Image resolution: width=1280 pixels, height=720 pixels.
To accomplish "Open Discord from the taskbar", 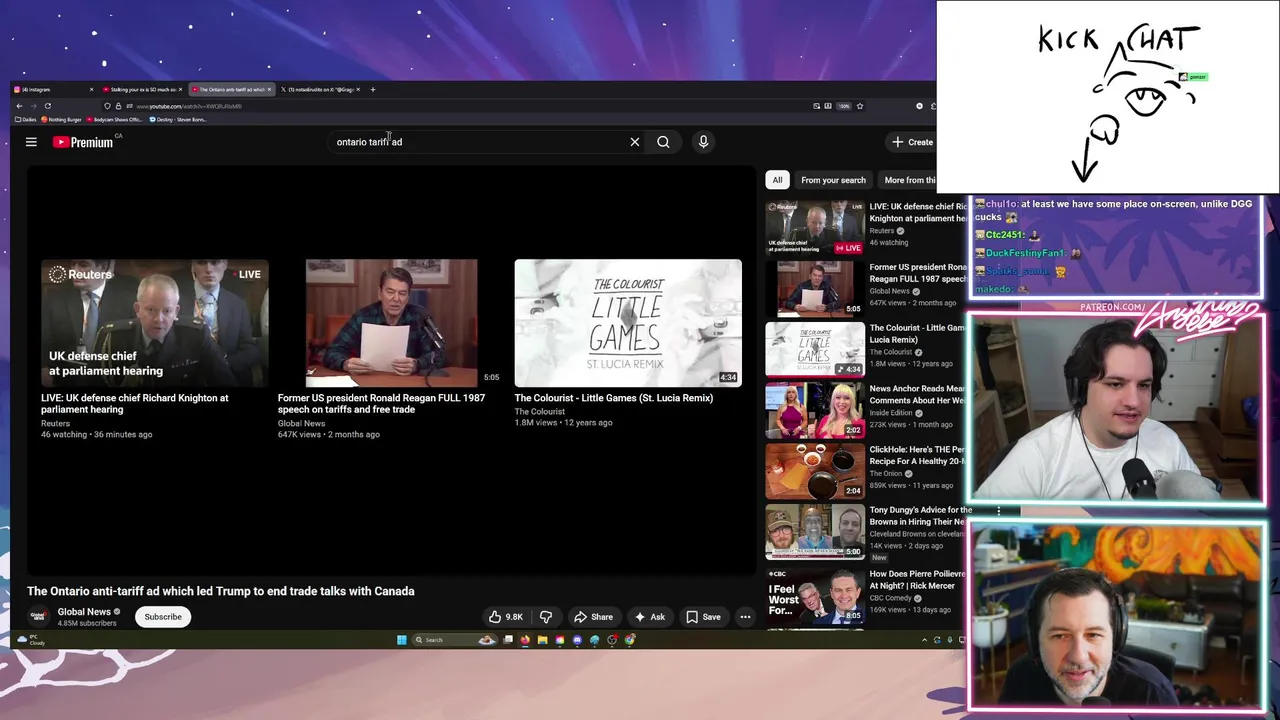I will coord(577,640).
